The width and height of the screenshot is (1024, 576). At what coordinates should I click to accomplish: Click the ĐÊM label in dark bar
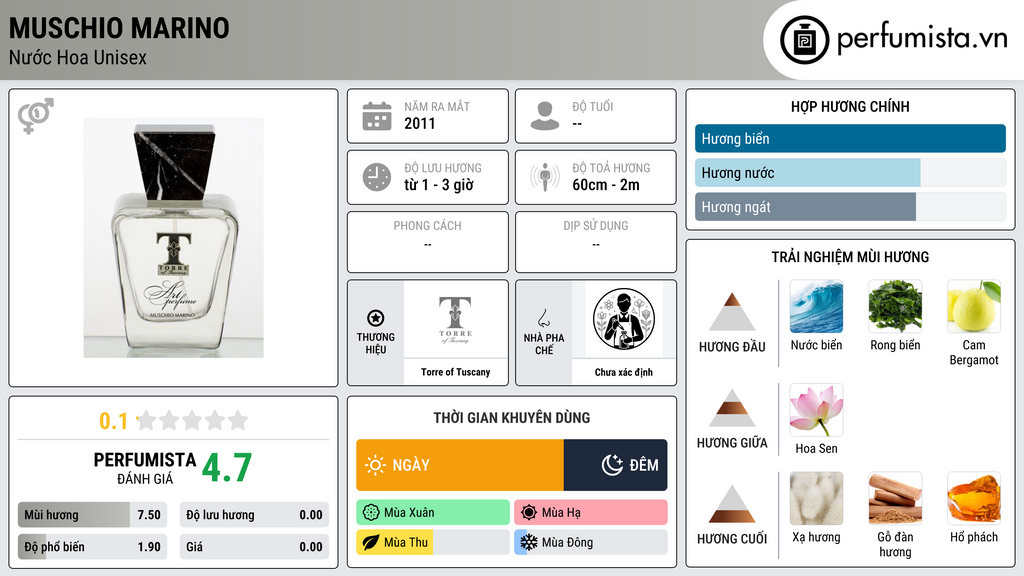point(644,465)
